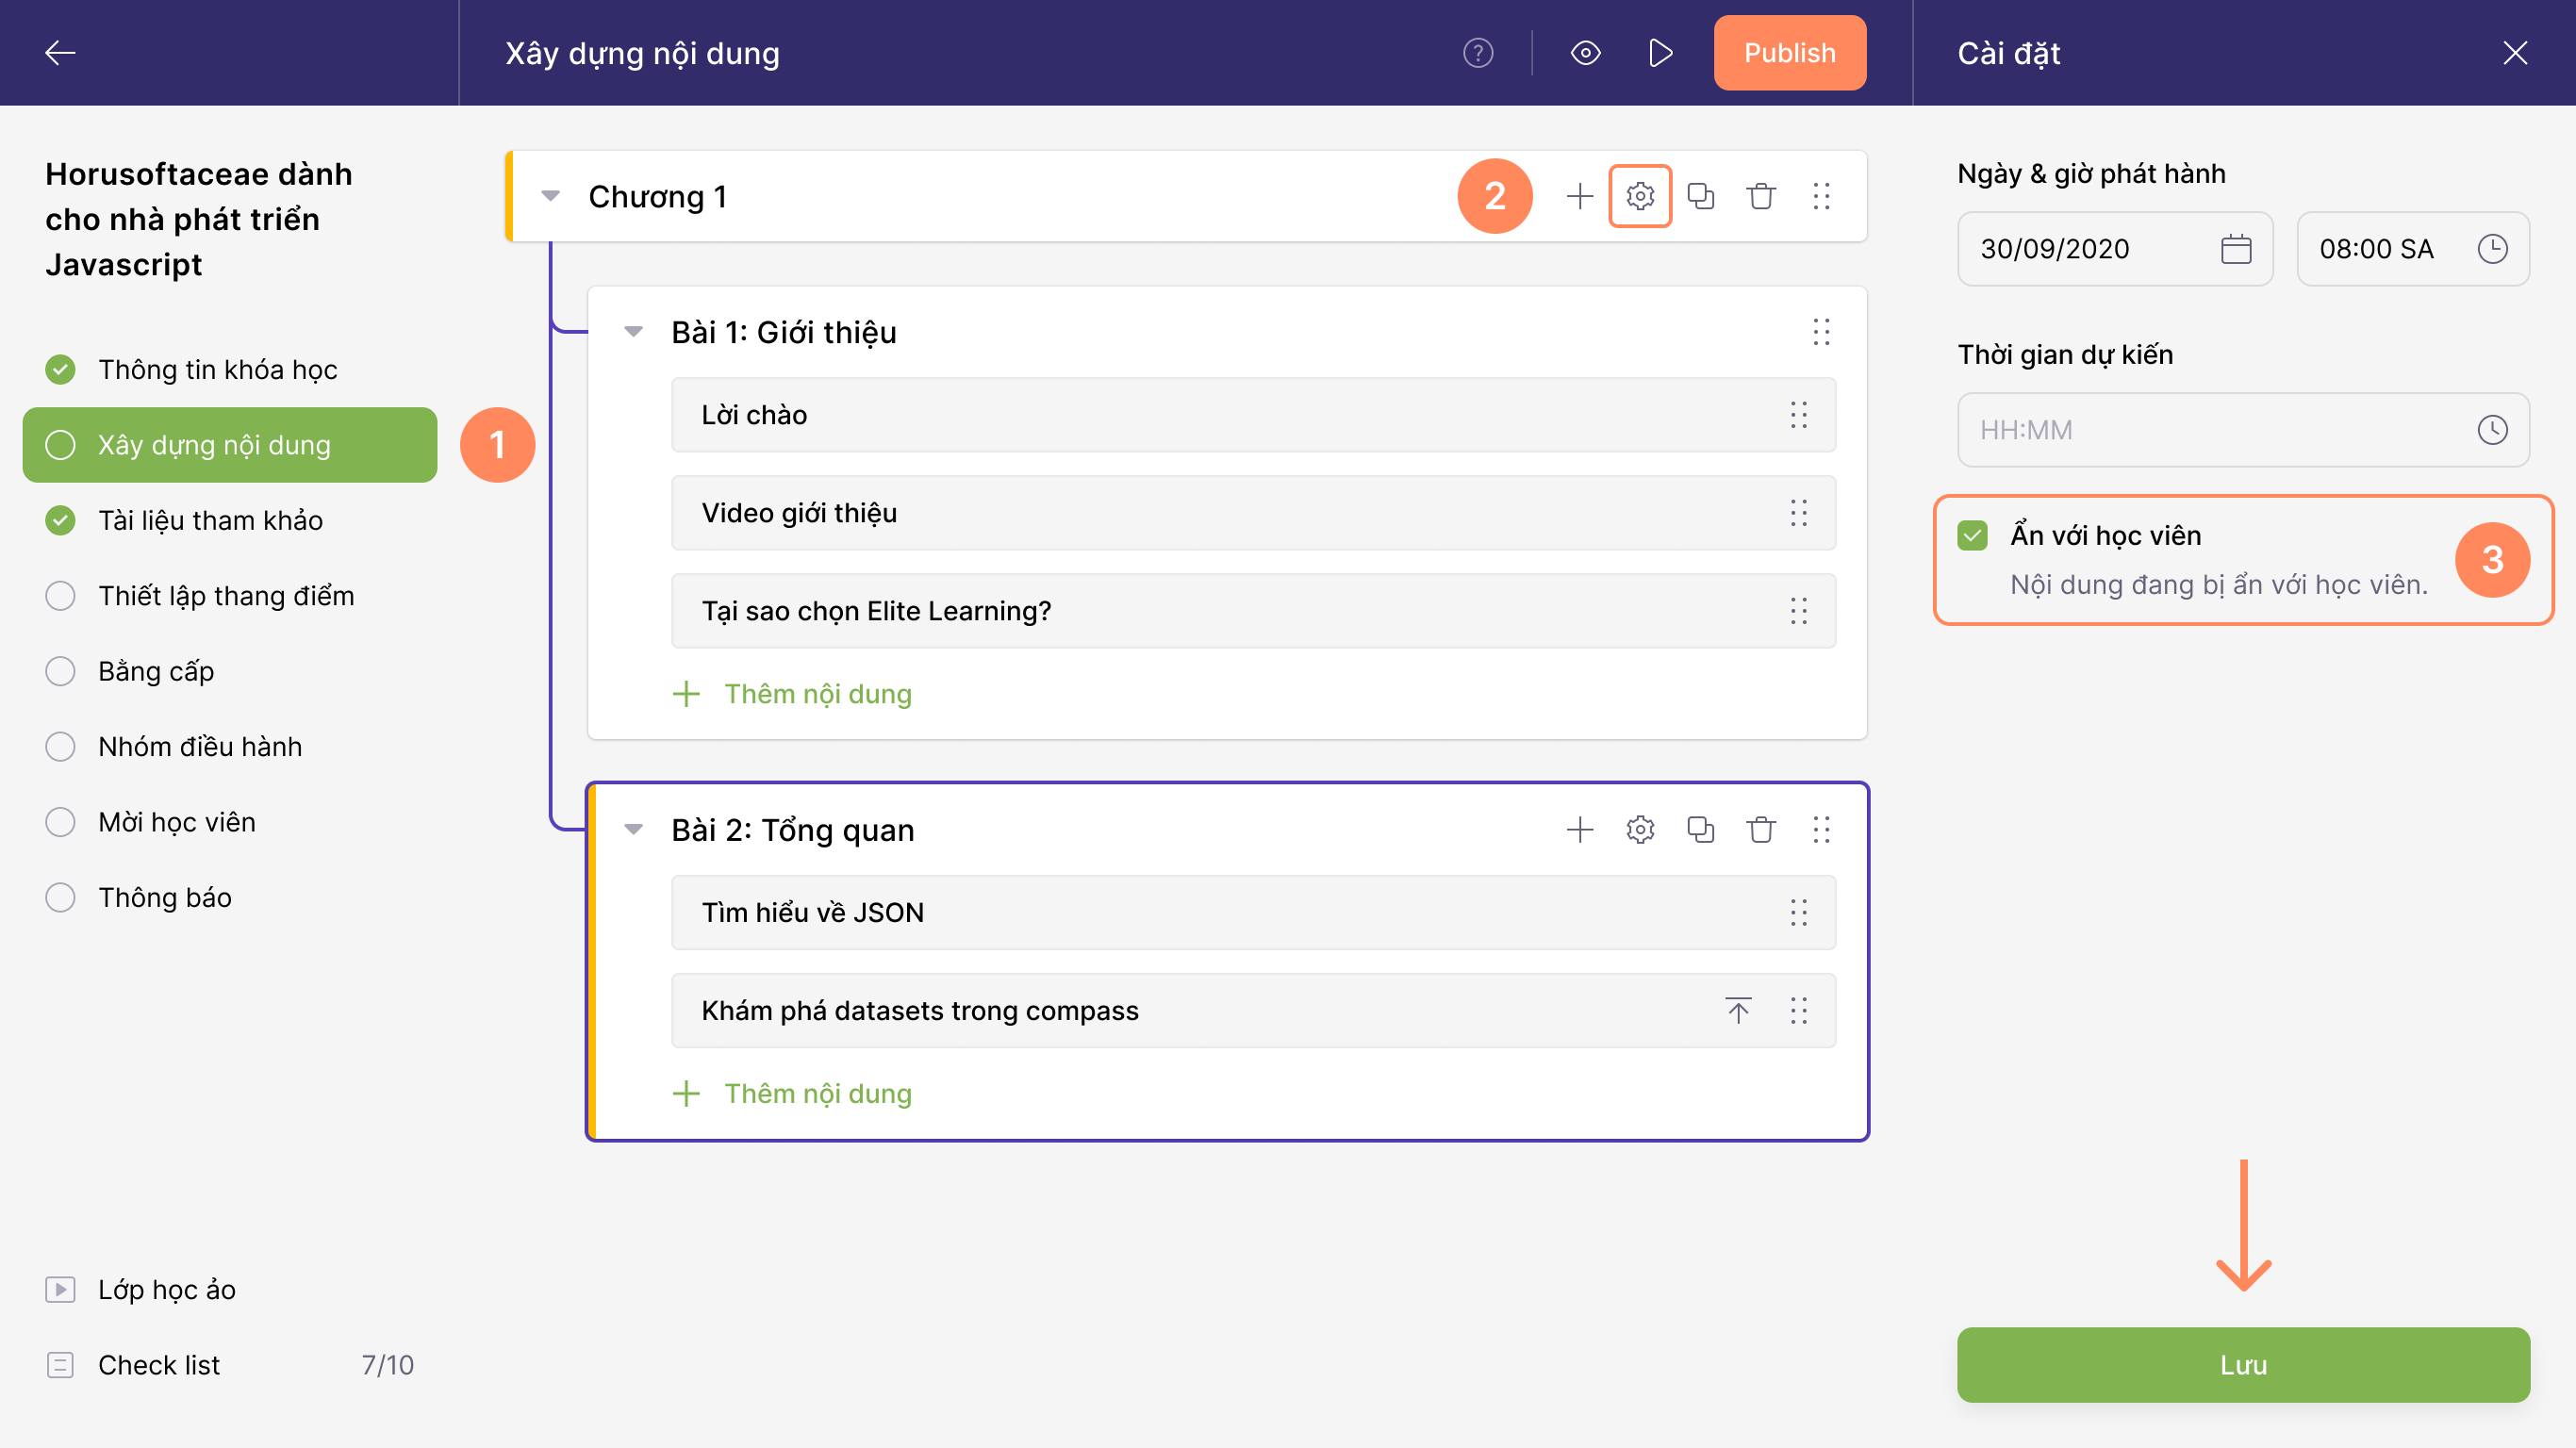Open calendar picker for release date
Image resolution: width=2576 pixels, height=1448 pixels.
click(x=2235, y=249)
